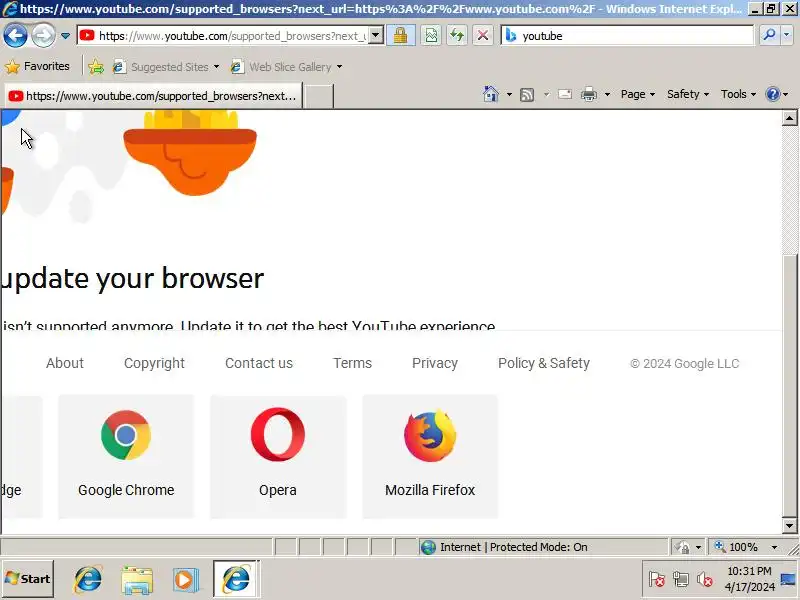
Task: Open Web Slice Gallery in the favorites bar
Action: pyautogui.click(x=287, y=67)
